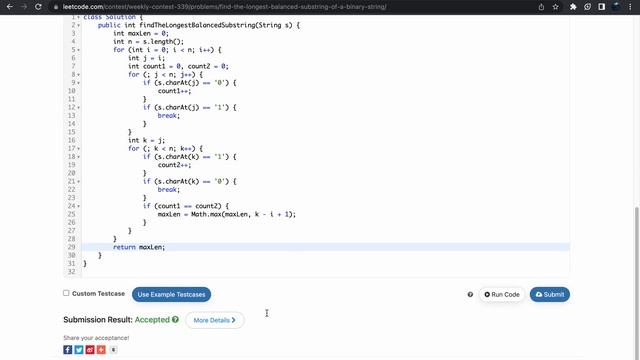This screenshot has width=640, height=360.
Task: Click 'int k = j;' code line
Action: pos(147,140)
